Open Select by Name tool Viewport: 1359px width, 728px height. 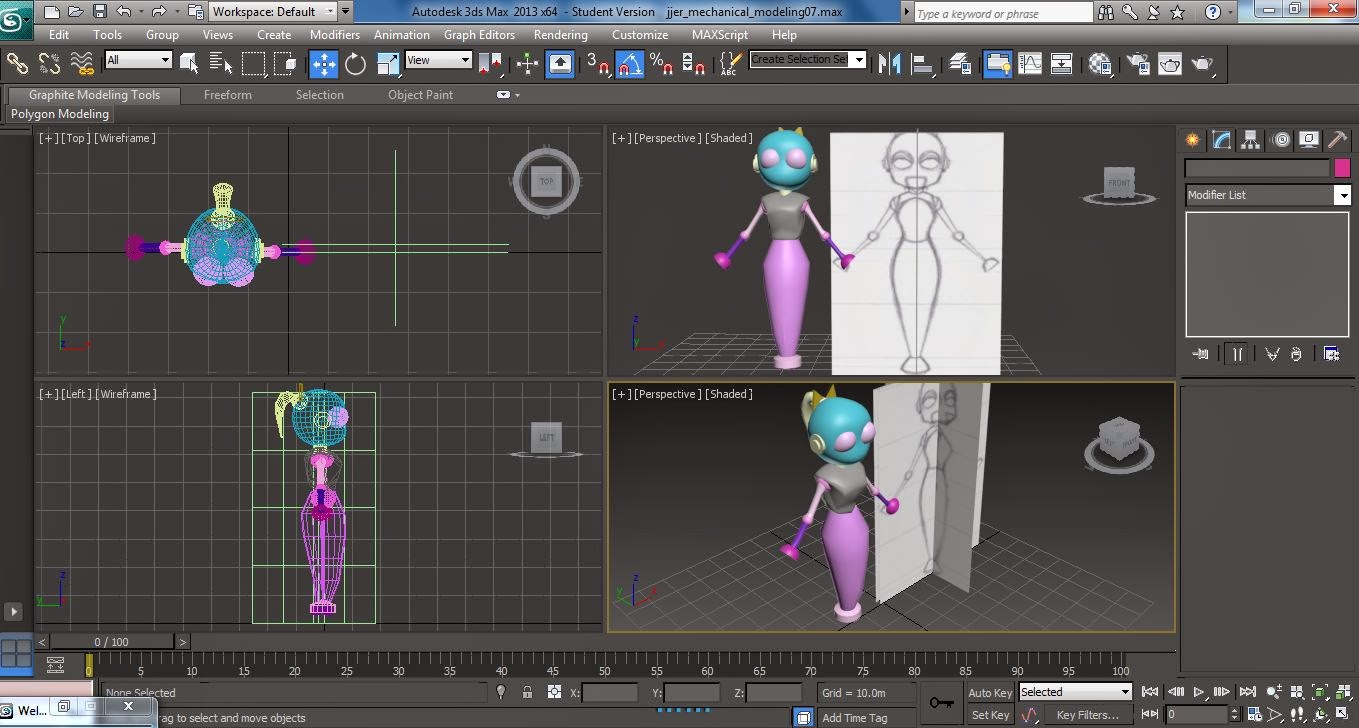point(221,63)
